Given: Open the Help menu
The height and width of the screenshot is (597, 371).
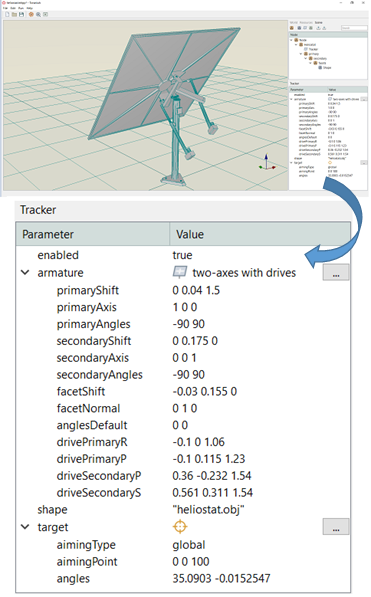Looking at the screenshot, I should 29,8.
